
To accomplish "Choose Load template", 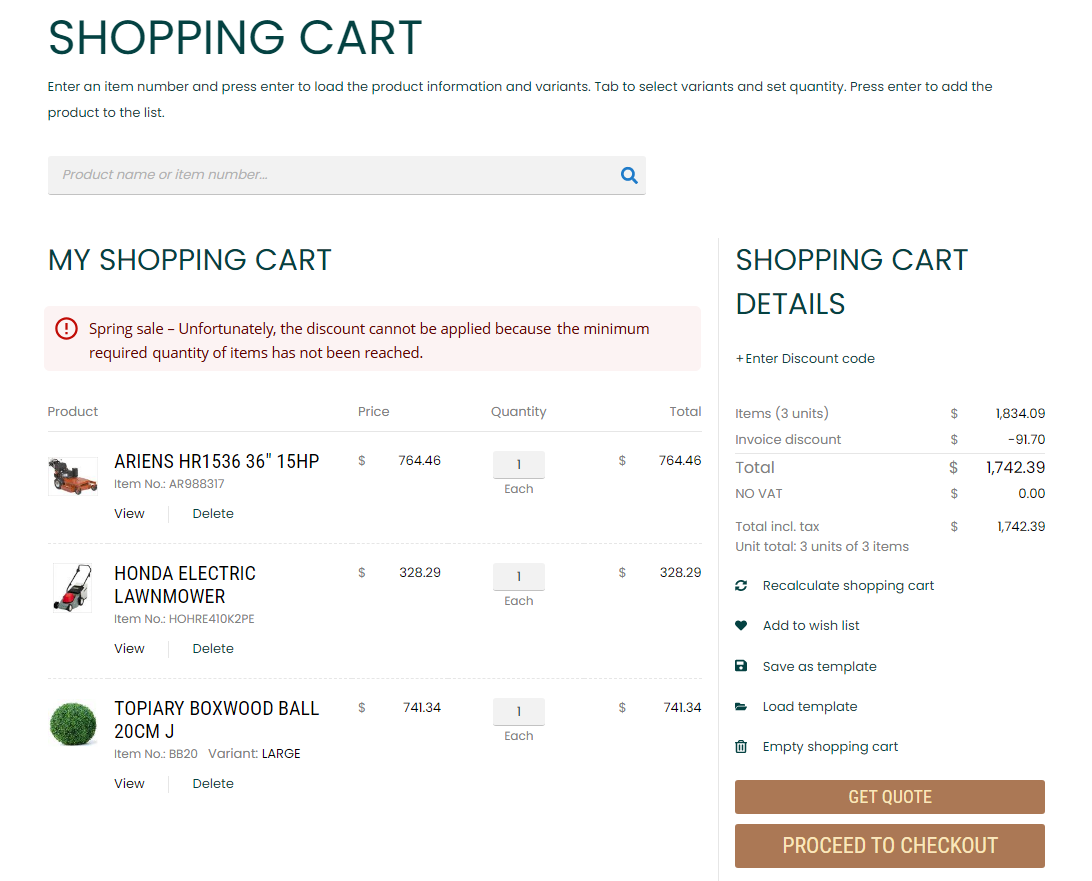I will [810, 706].
